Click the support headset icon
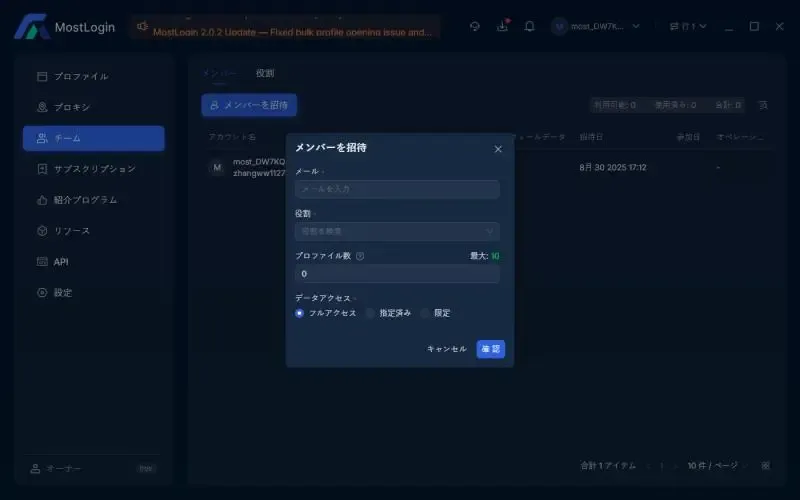The height and width of the screenshot is (500, 800). point(474,26)
